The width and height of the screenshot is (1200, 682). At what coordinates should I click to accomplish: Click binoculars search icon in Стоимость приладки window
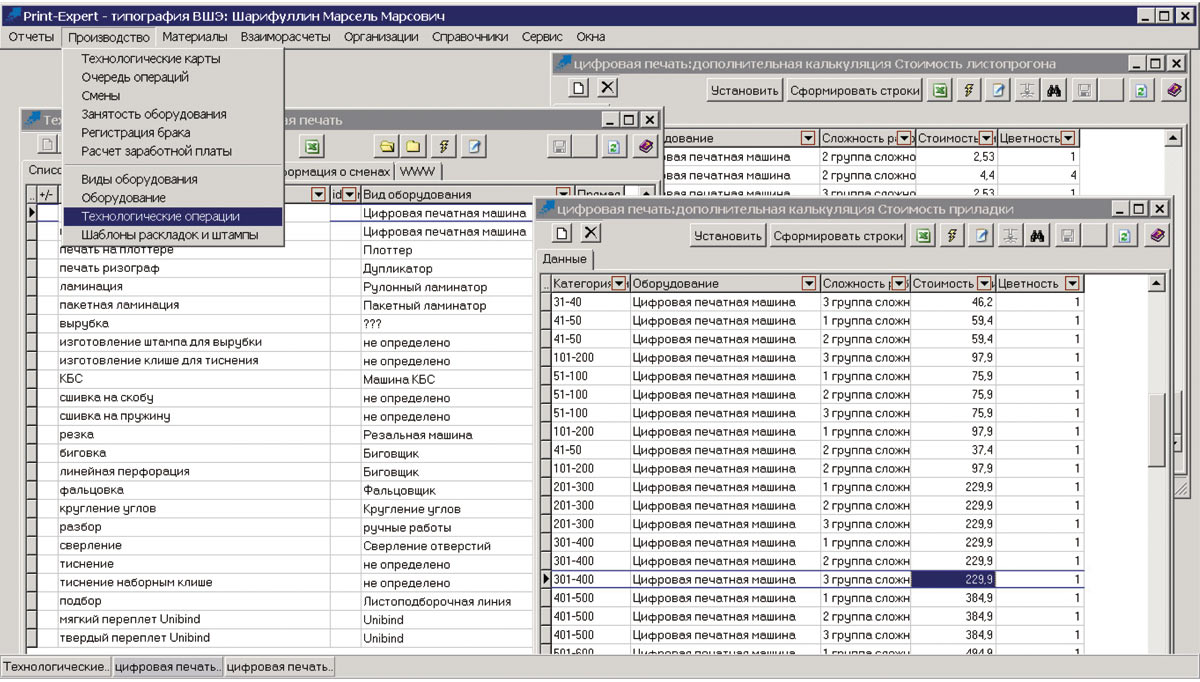point(1038,236)
